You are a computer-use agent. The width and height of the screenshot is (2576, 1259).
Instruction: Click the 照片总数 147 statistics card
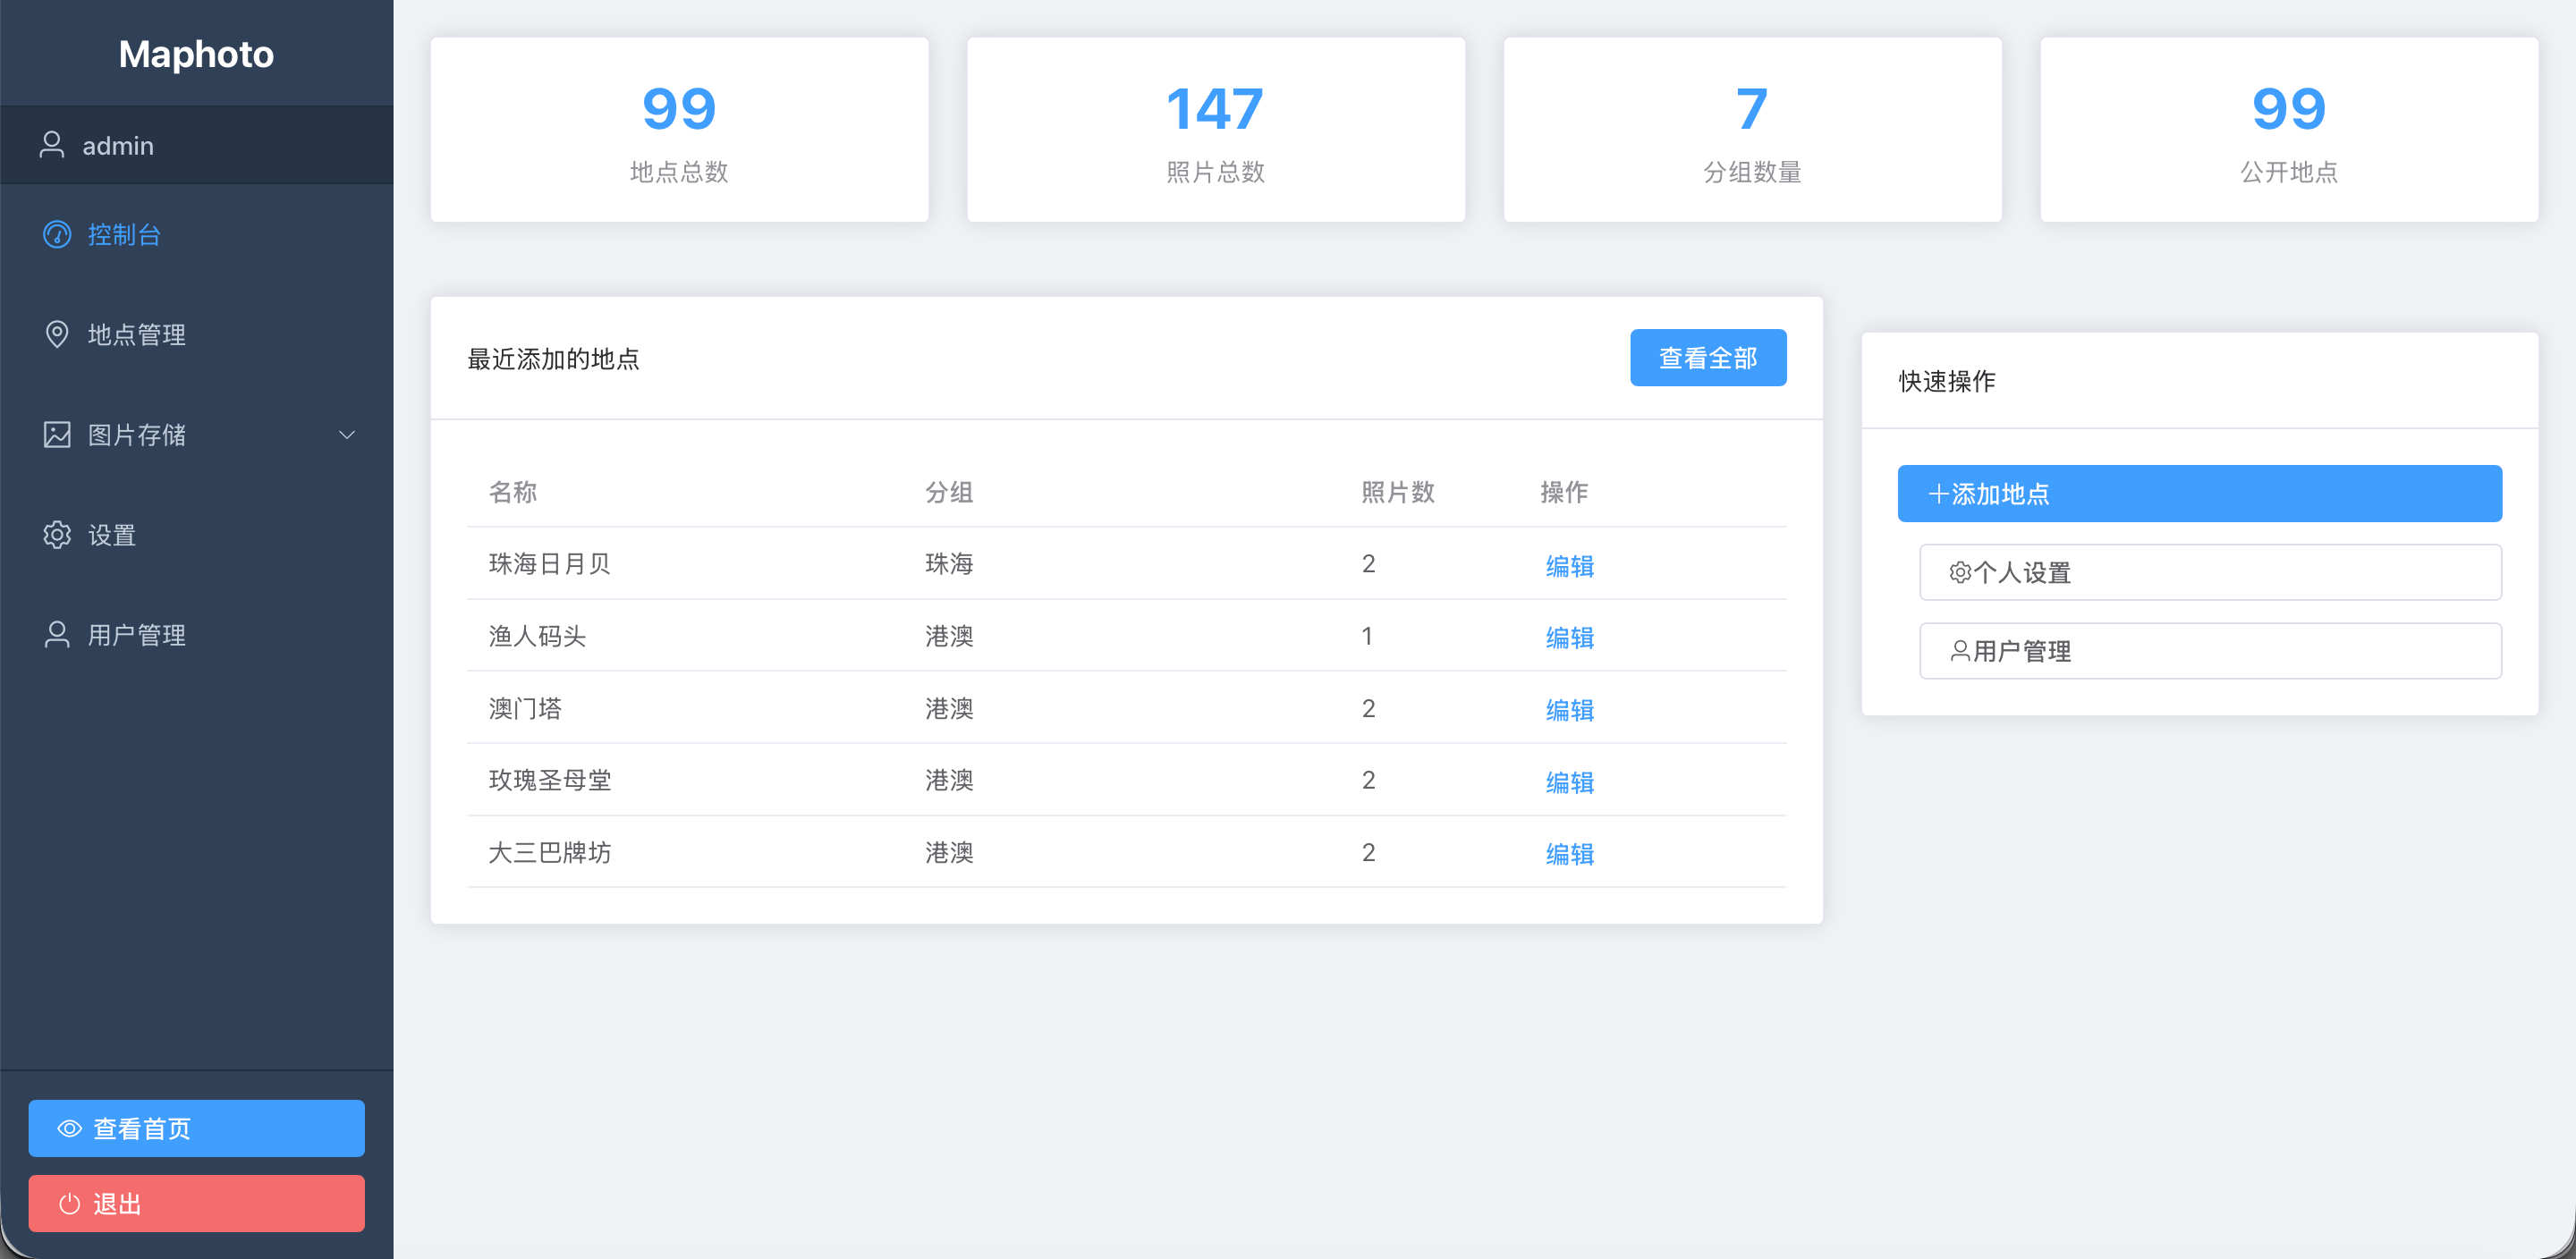[1215, 130]
